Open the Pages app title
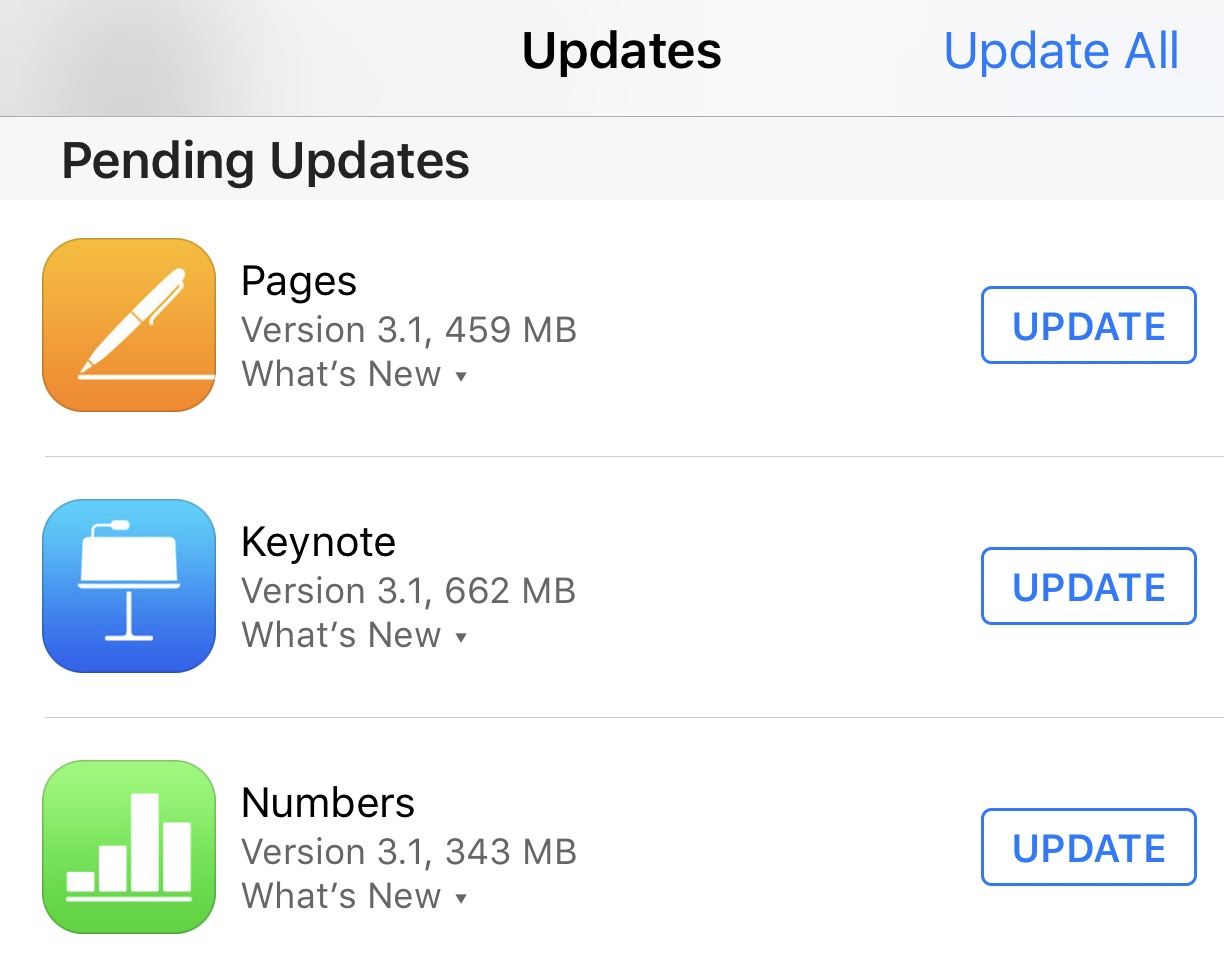 tap(299, 282)
